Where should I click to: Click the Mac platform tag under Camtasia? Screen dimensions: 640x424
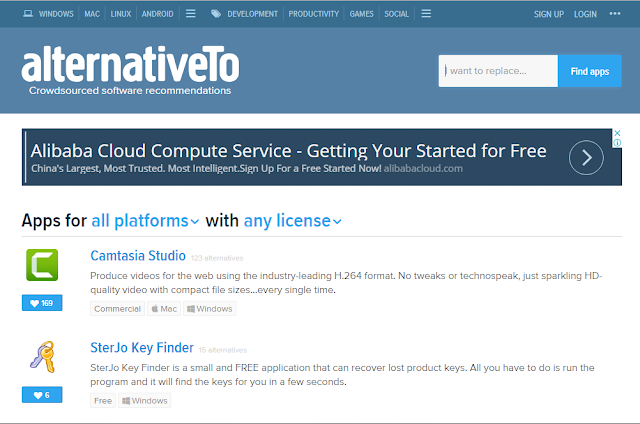[x=164, y=309]
